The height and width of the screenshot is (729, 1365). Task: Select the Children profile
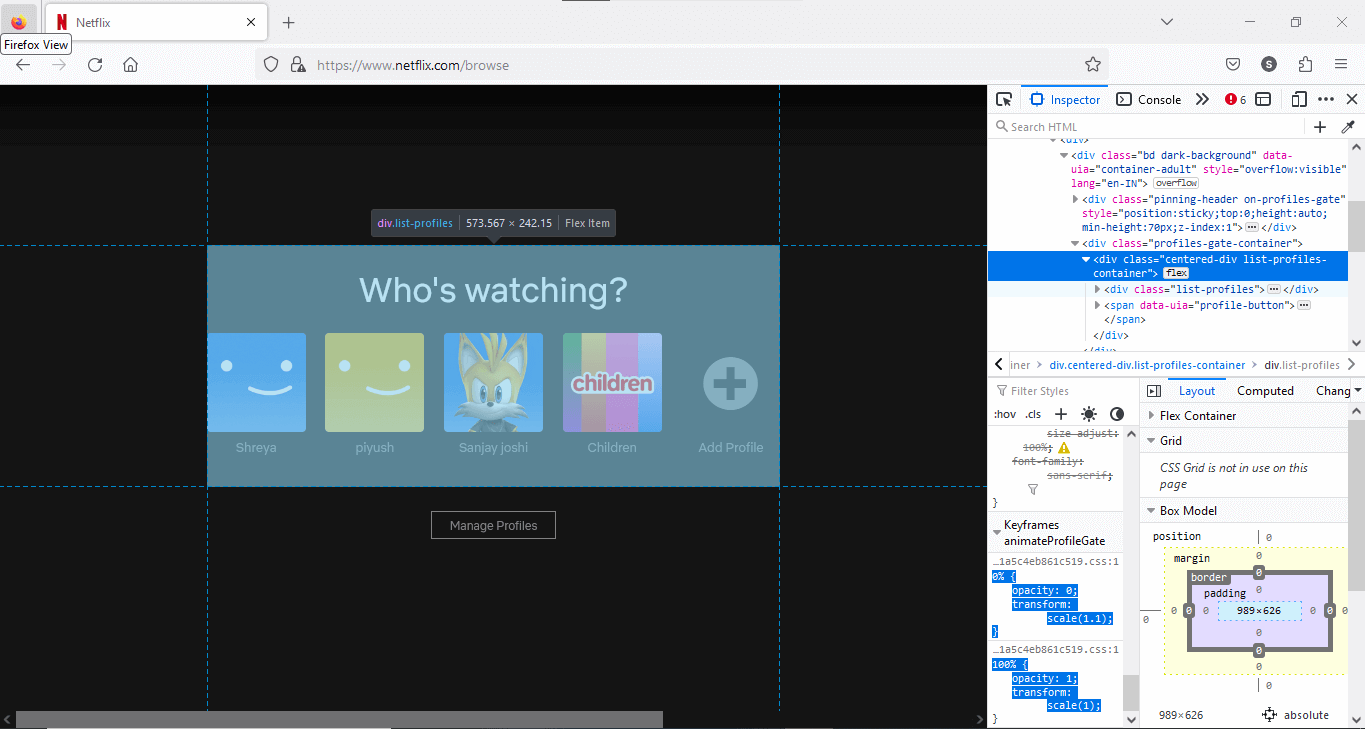[612, 383]
